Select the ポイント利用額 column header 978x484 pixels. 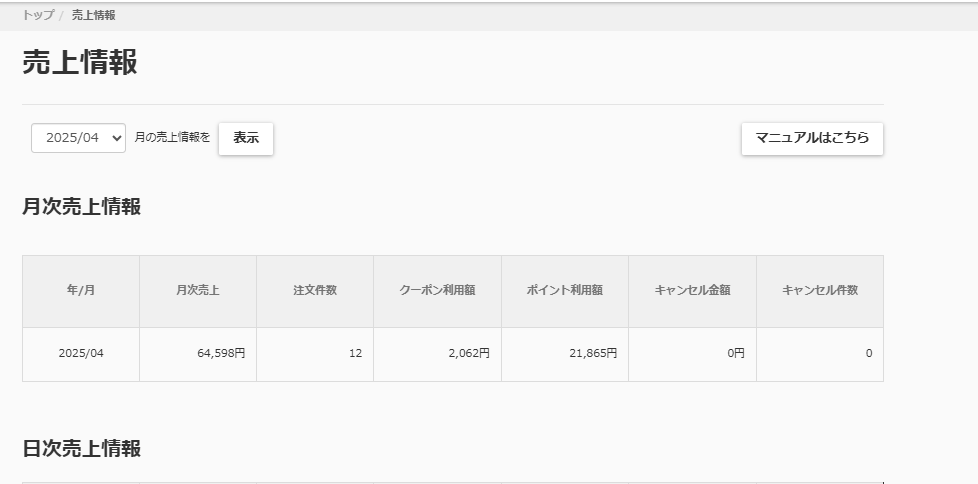(565, 291)
